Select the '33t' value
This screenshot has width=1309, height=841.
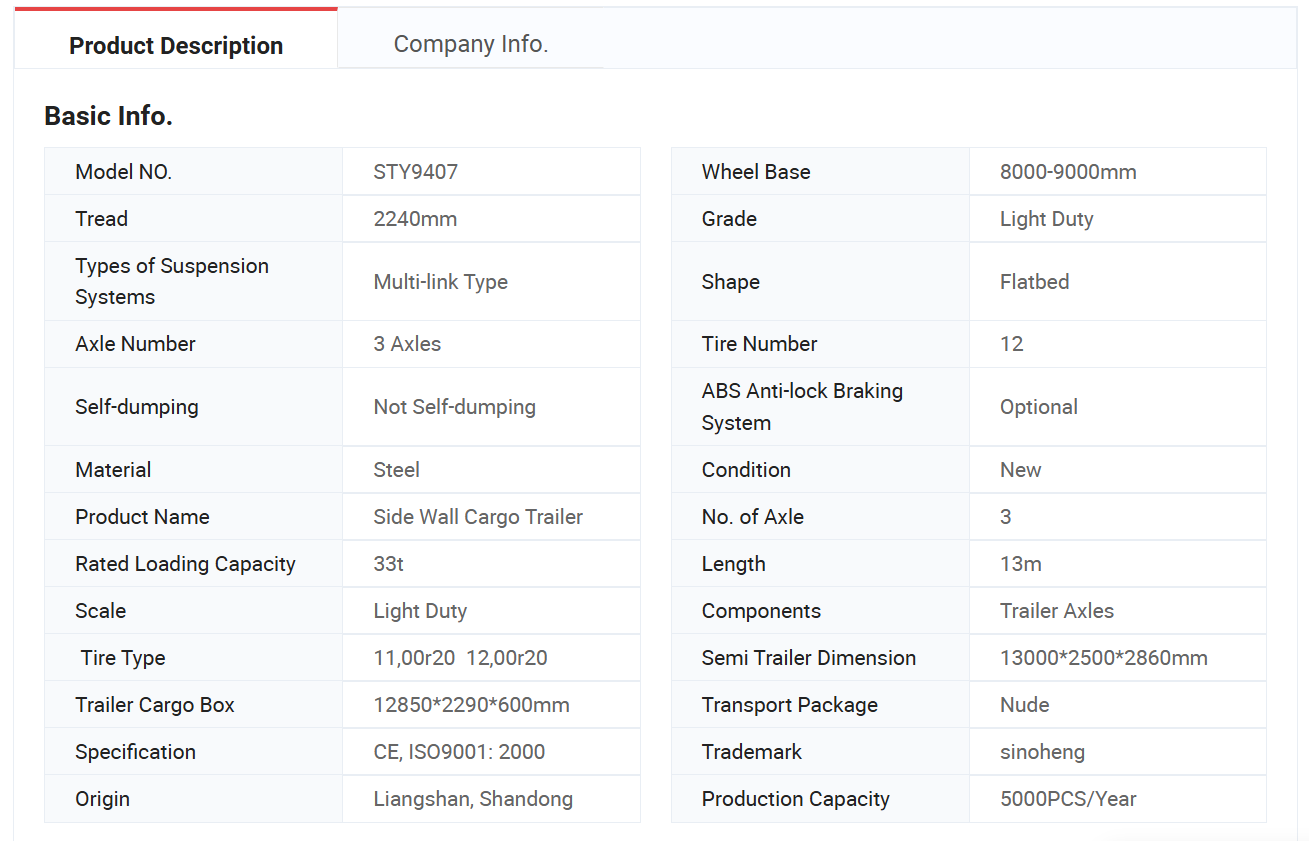[389, 564]
